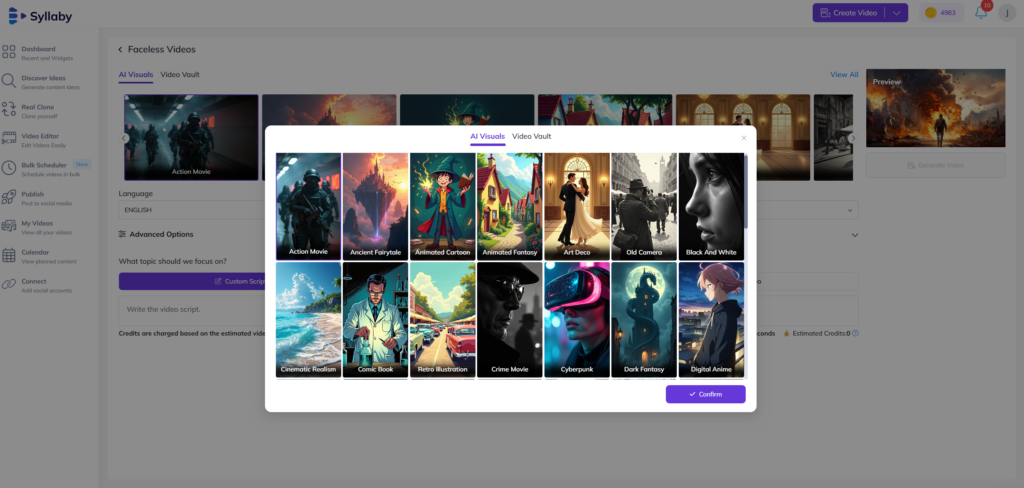The image size is (1024, 488).
Task: Open the notifications bell icon
Action: point(981,13)
